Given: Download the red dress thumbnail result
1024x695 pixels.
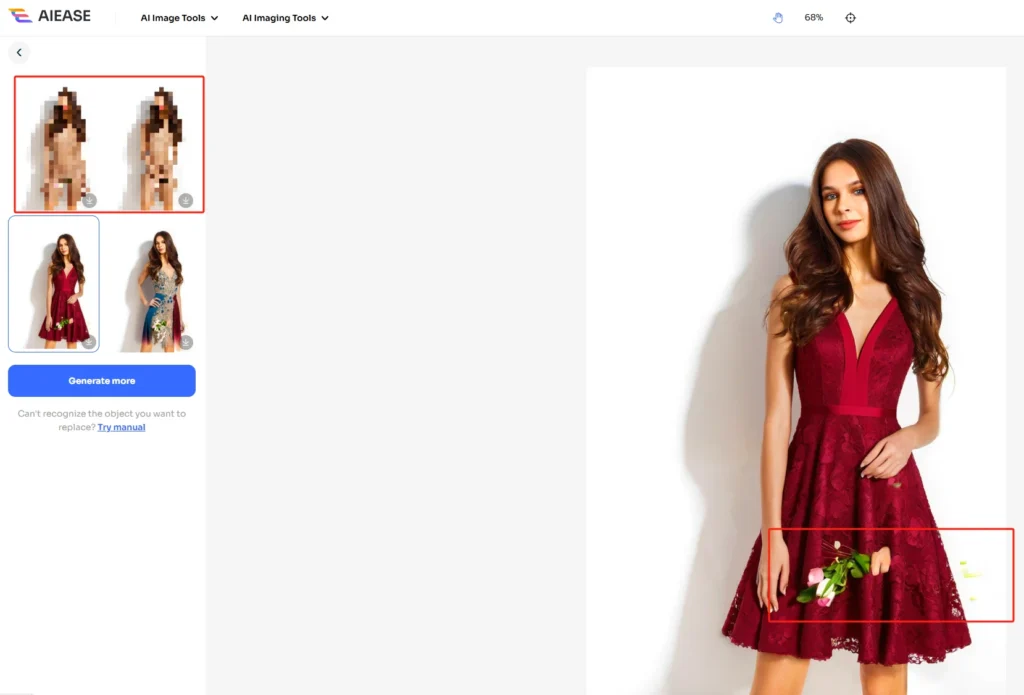Looking at the screenshot, I should click(89, 342).
